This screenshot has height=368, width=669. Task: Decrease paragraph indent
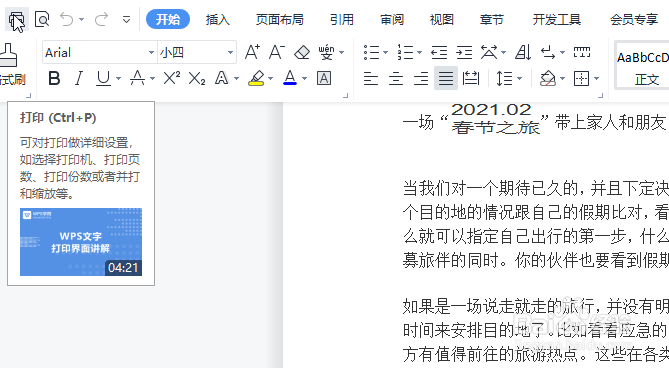click(x=439, y=52)
